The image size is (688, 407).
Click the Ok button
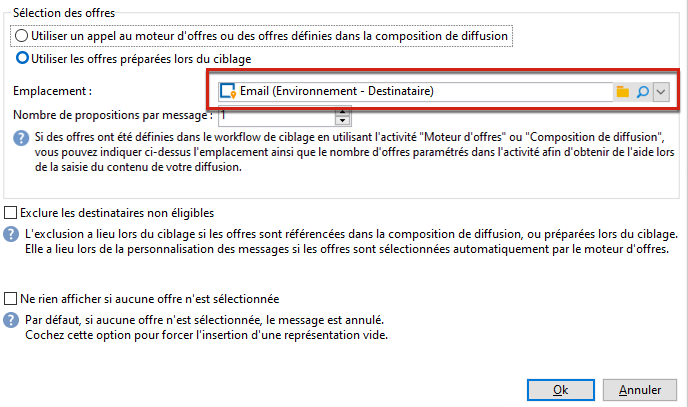point(561,390)
